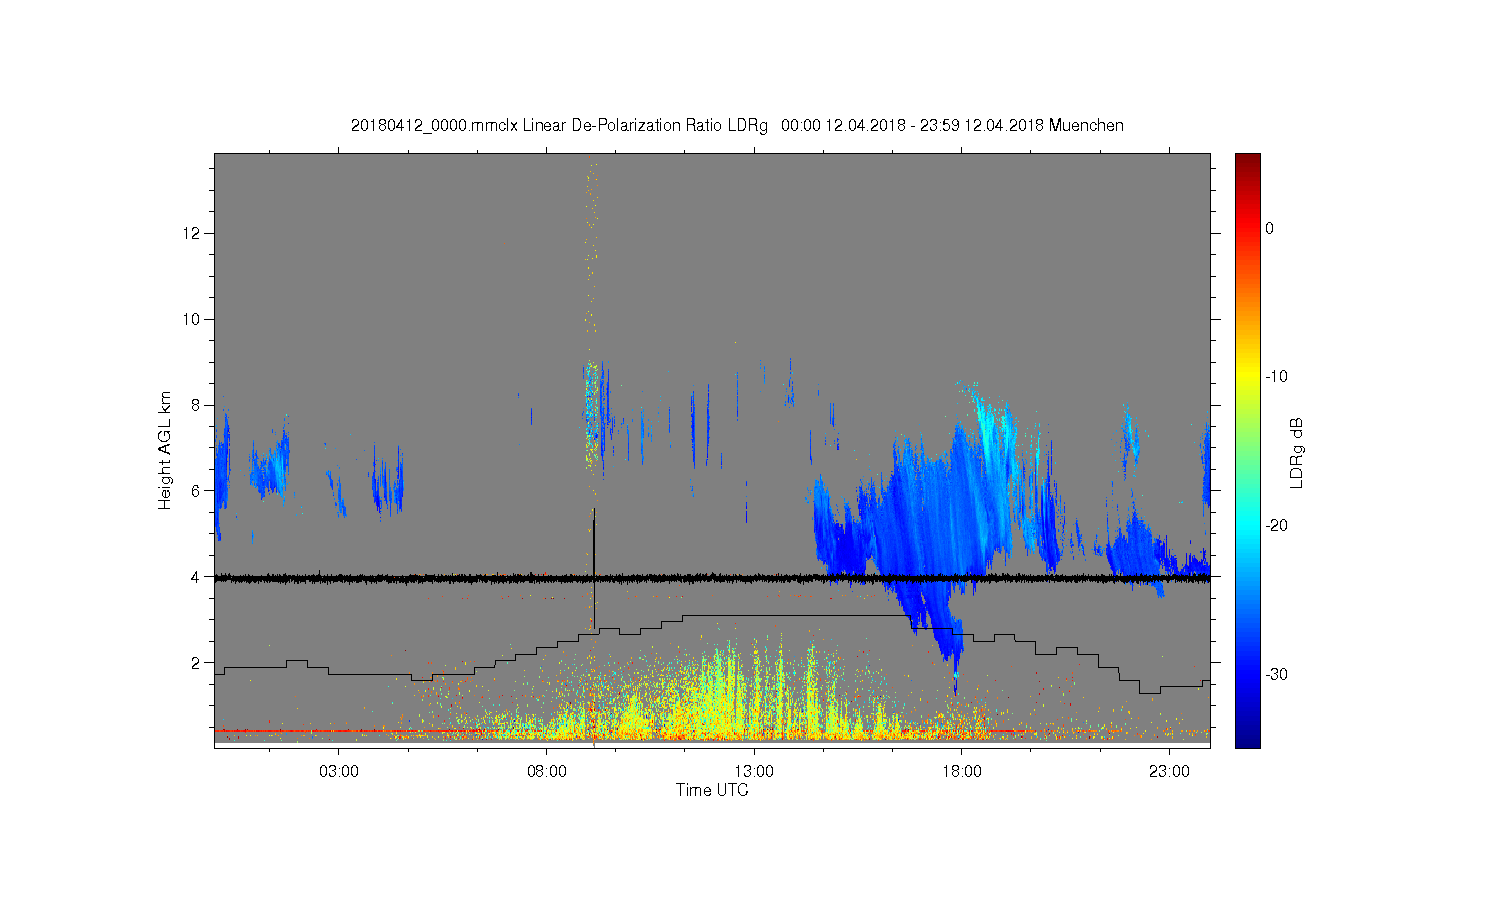1500x900 pixels.
Task: Click the plot title text starting with 20180412_0000.mmclx
Action: pyautogui.click(x=737, y=125)
